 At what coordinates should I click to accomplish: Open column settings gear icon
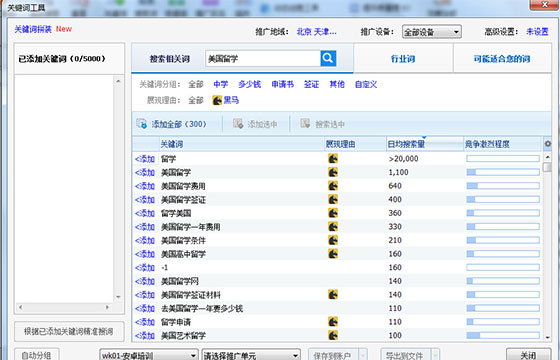point(548,144)
